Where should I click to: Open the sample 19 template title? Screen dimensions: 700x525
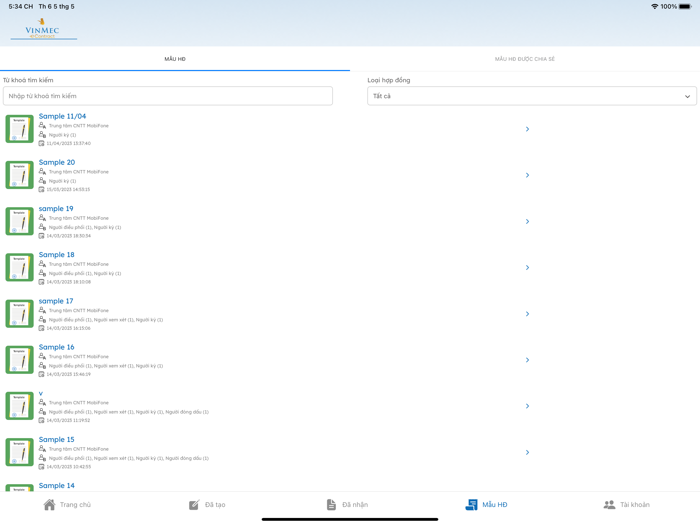click(x=56, y=208)
